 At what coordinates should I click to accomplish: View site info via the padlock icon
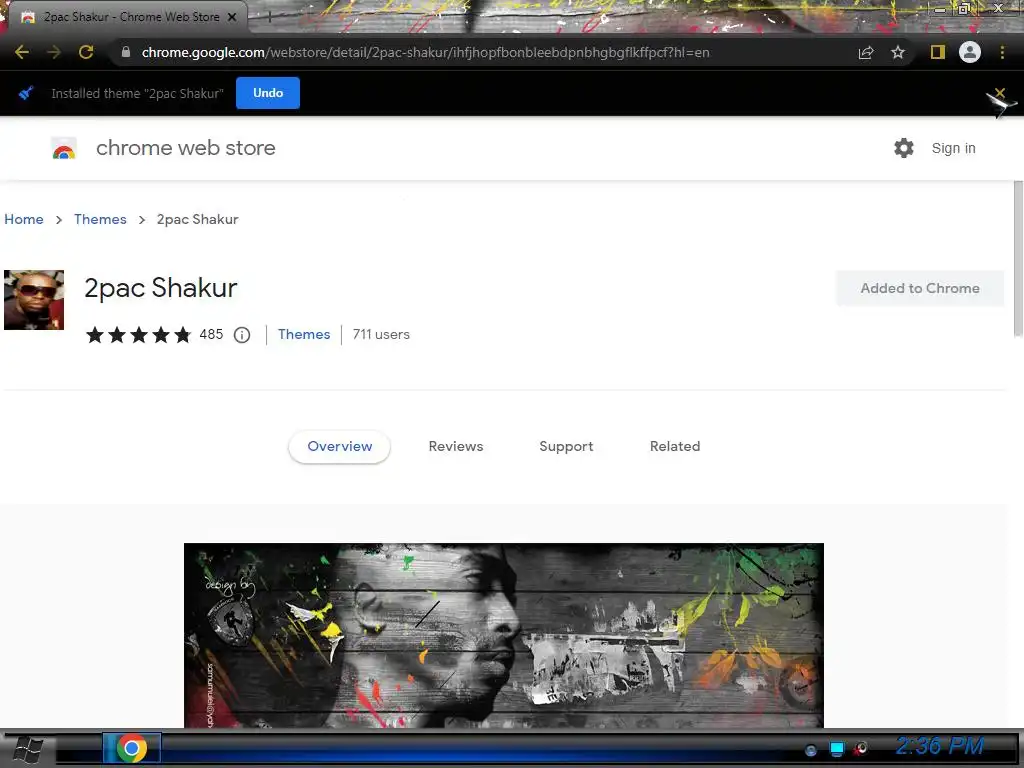tap(126, 52)
